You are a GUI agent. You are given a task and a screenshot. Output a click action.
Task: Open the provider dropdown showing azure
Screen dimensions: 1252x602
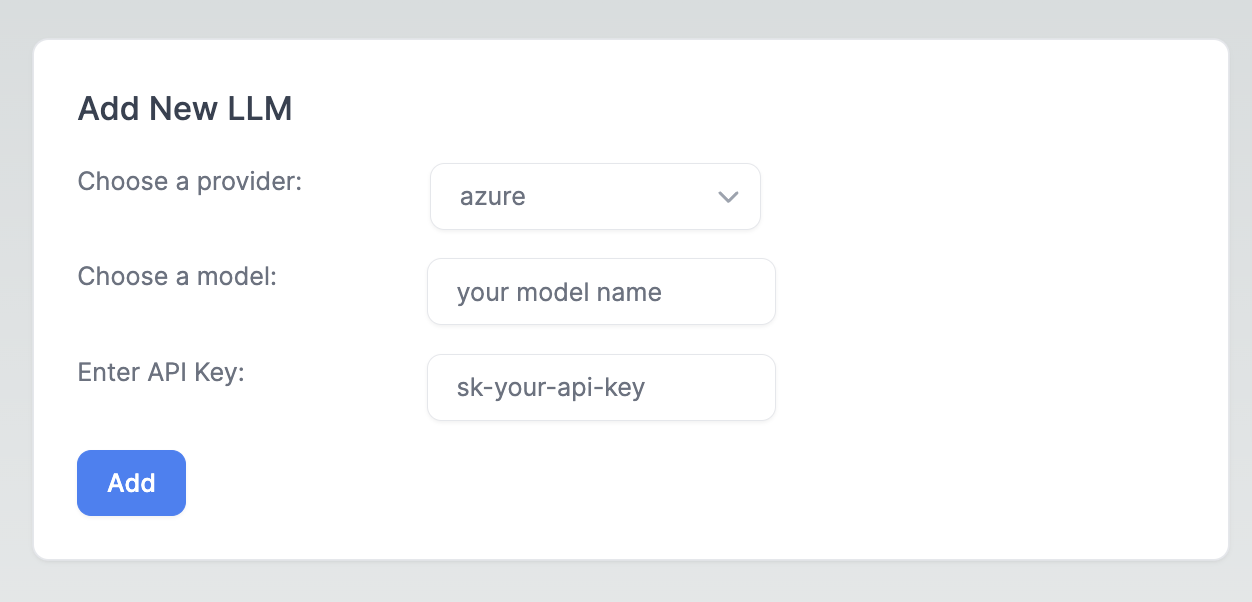pos(595,197)
